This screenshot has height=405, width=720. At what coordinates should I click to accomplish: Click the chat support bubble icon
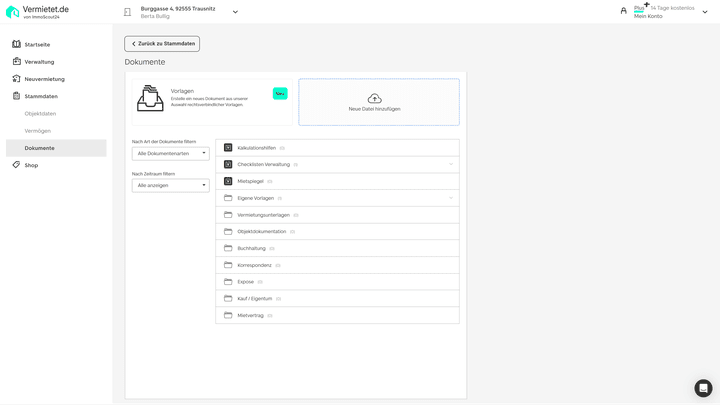[x=703, y=388]
